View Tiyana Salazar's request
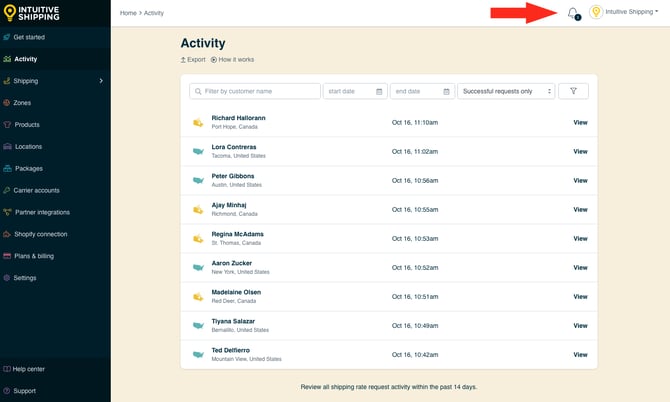The image size is (670, 402). click(580, 326)
